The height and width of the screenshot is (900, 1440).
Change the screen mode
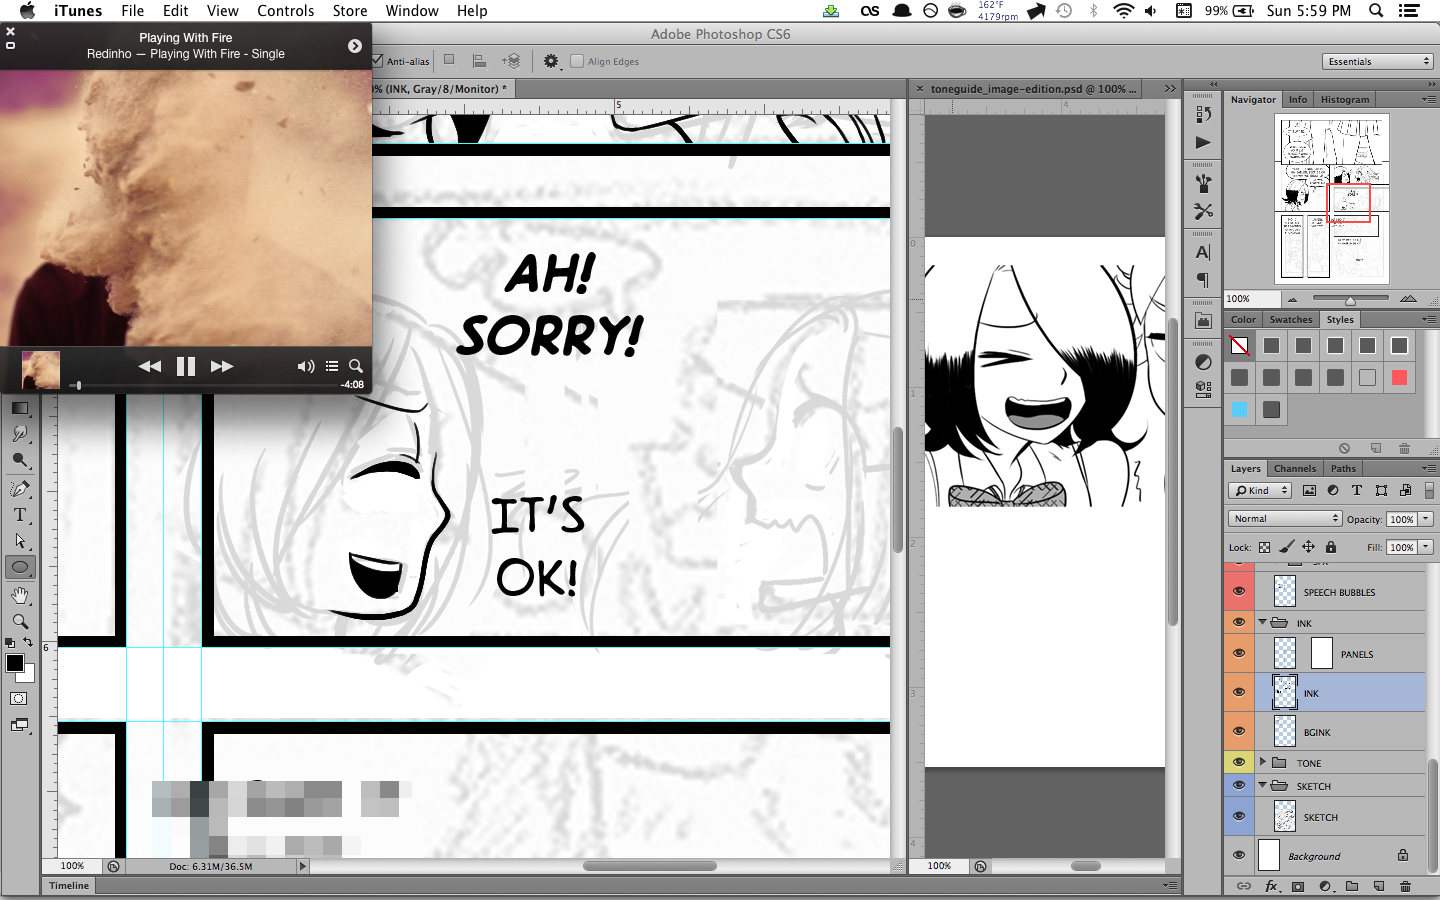click(x=19, y=725)
